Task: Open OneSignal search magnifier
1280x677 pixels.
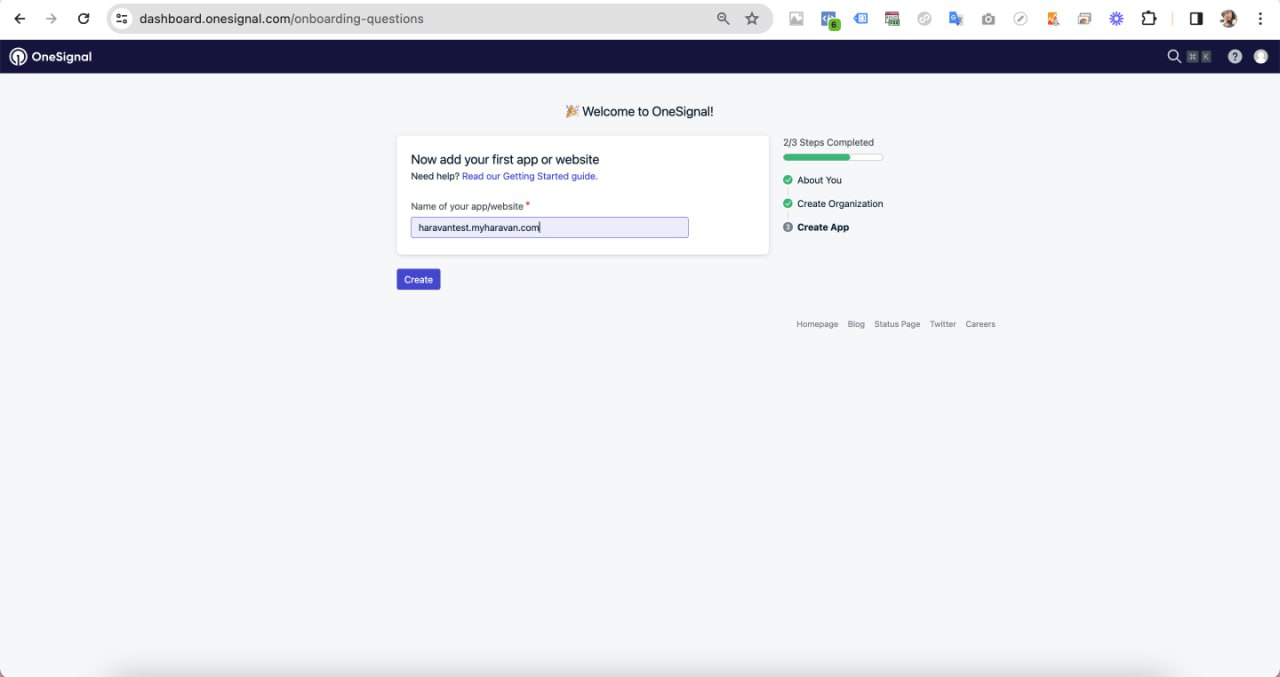Action: coord(1174,56)
